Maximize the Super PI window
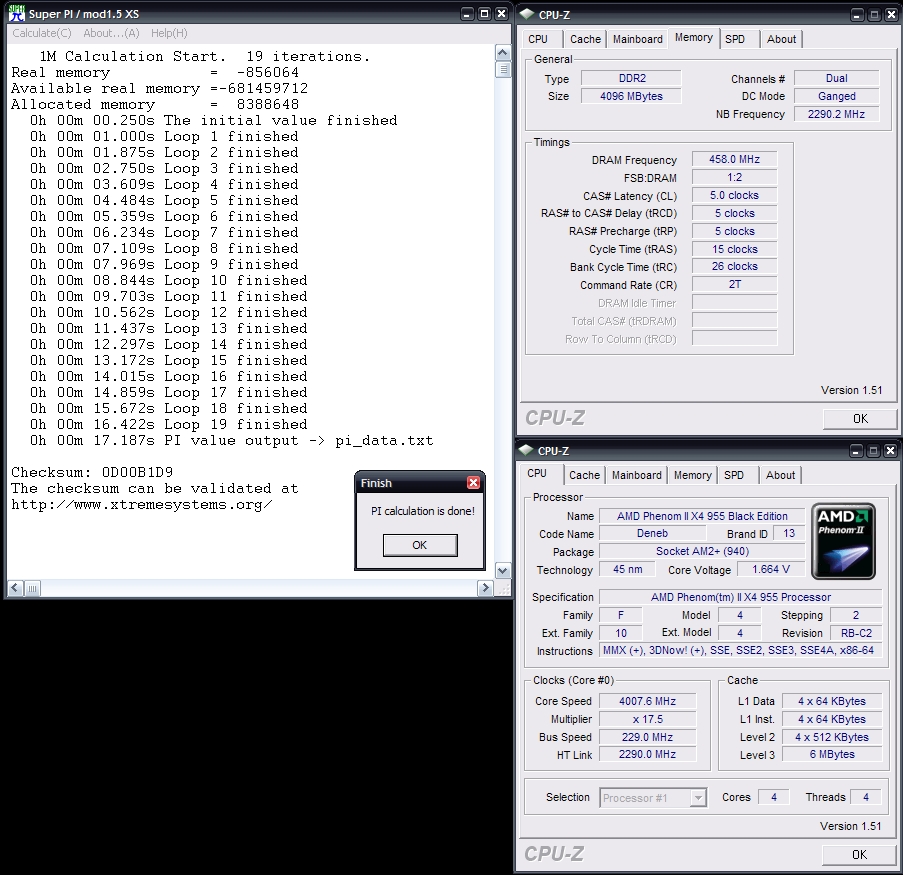 click(x=484, y=13)
